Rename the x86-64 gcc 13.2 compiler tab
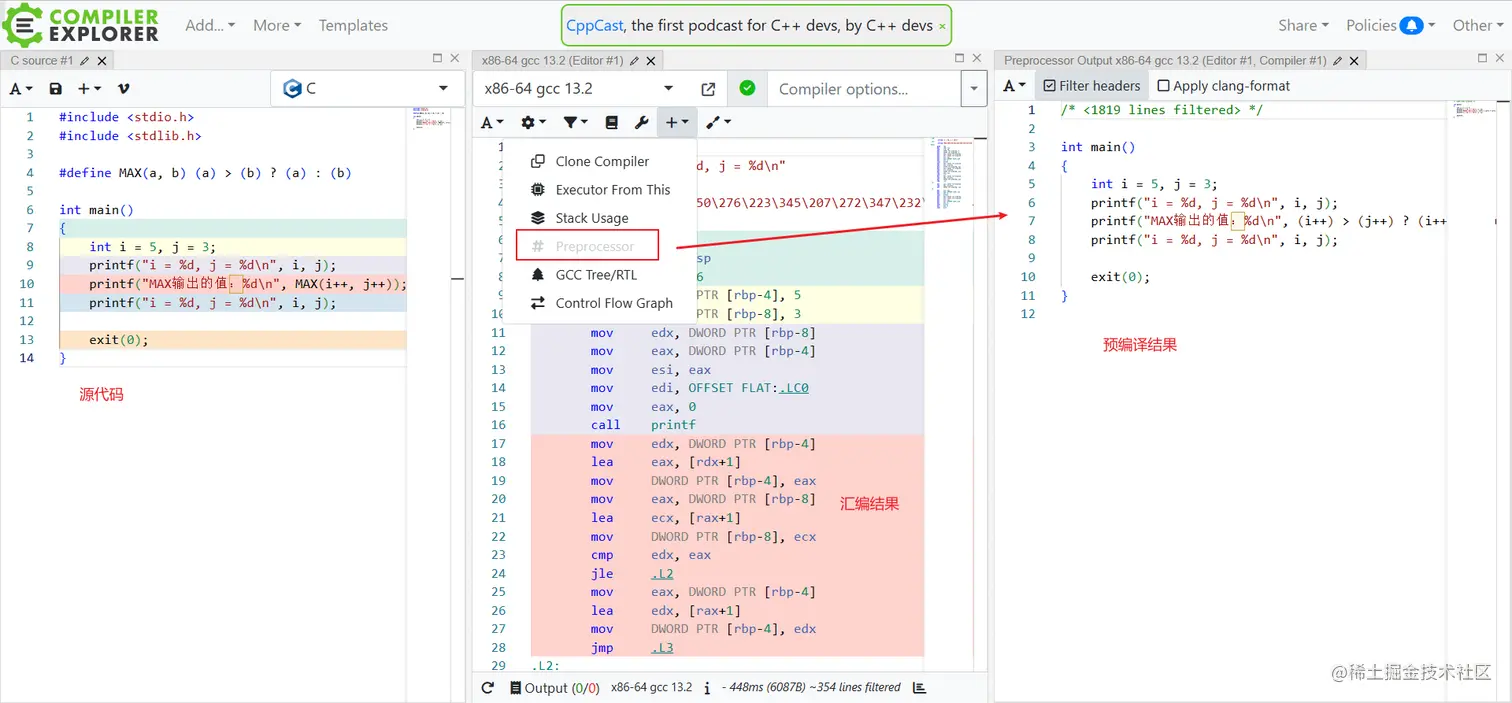The width and height of the screenshot is (1512, 703). click(x=634, y=61)
